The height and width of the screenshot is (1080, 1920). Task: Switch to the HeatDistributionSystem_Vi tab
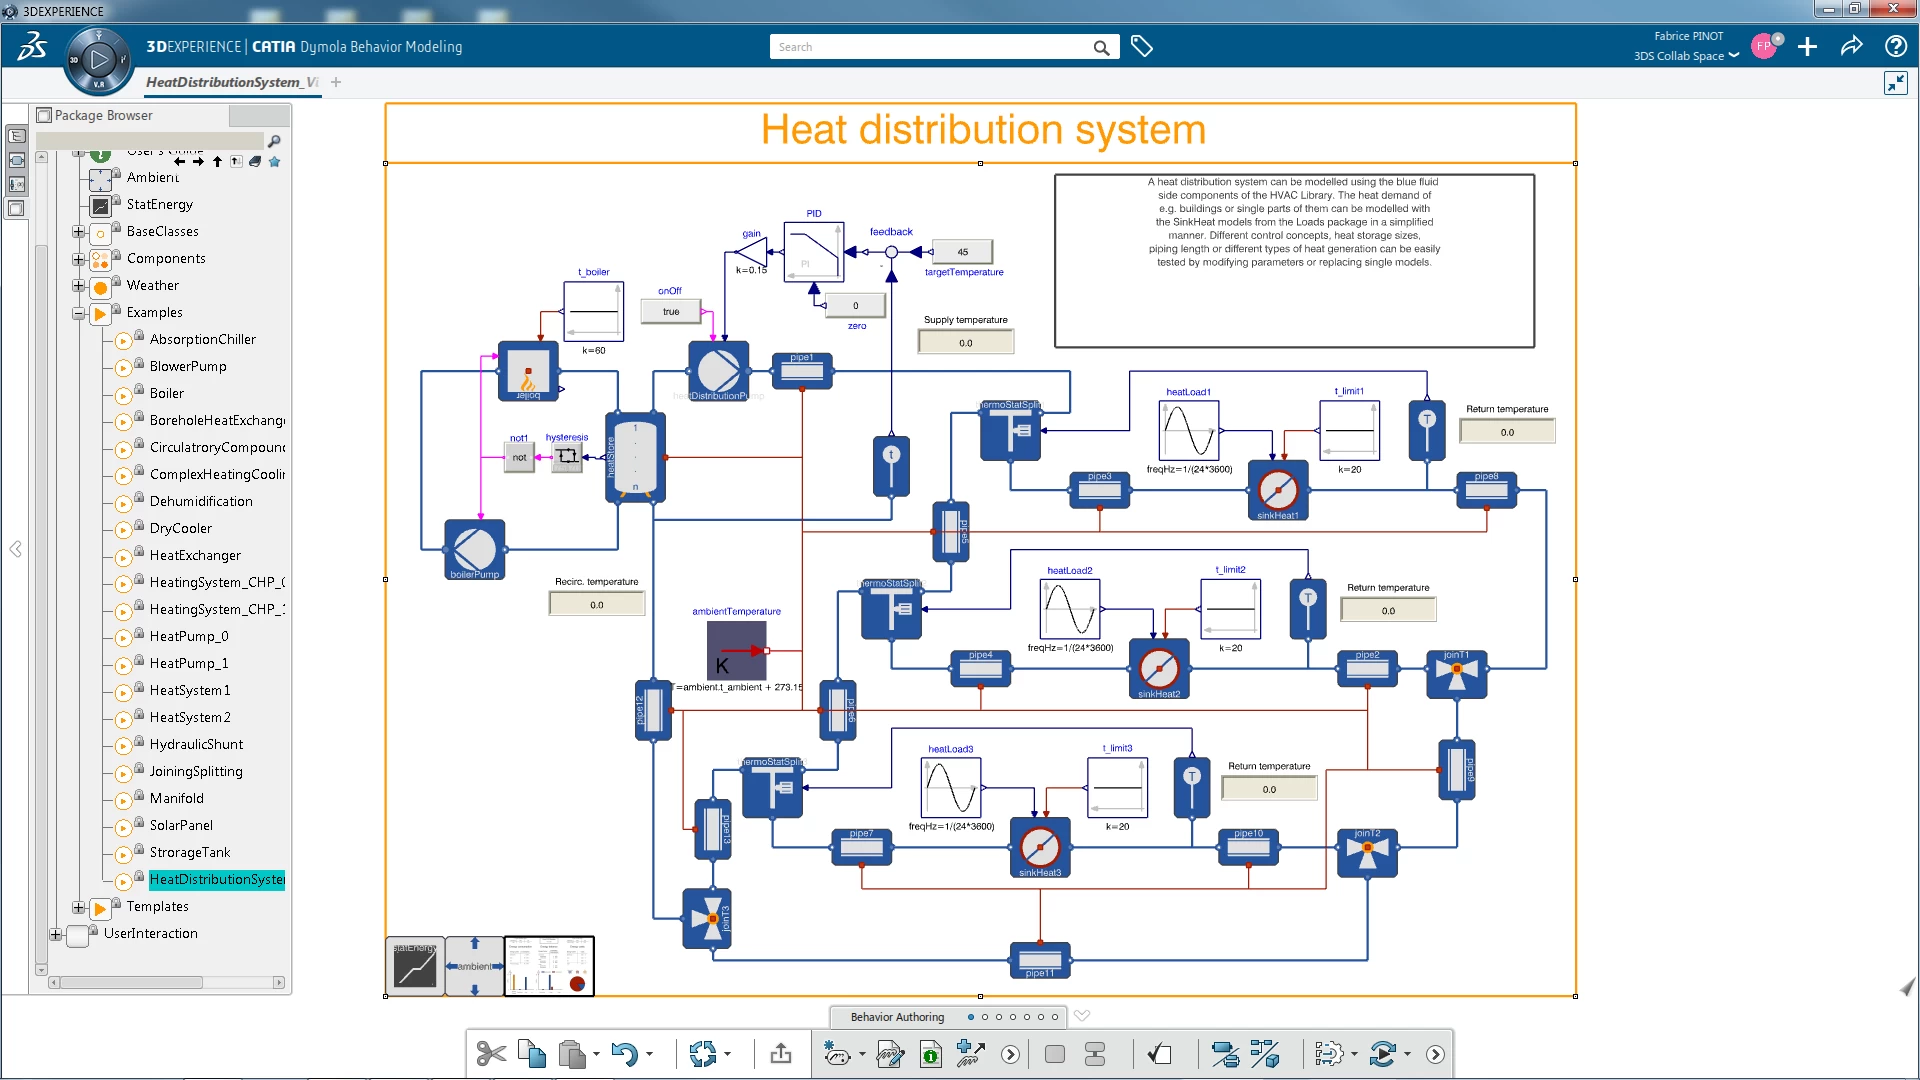(232, 83)
